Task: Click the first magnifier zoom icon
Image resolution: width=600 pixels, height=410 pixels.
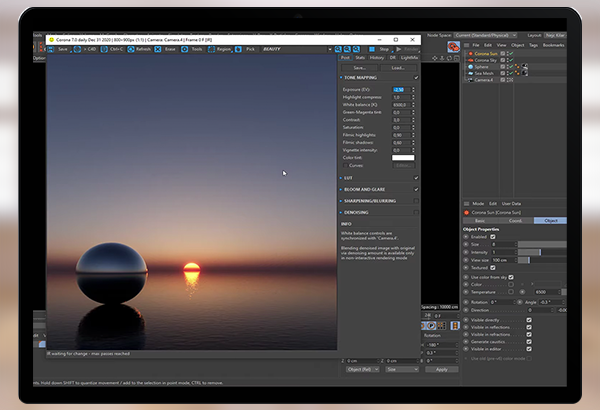Action: [x=338, y=49]
